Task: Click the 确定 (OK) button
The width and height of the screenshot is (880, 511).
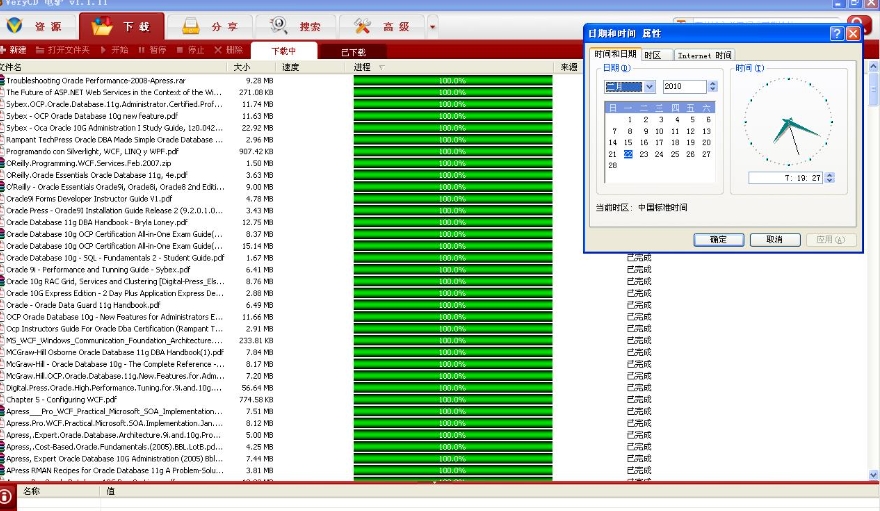Action: tap(718, 240)
